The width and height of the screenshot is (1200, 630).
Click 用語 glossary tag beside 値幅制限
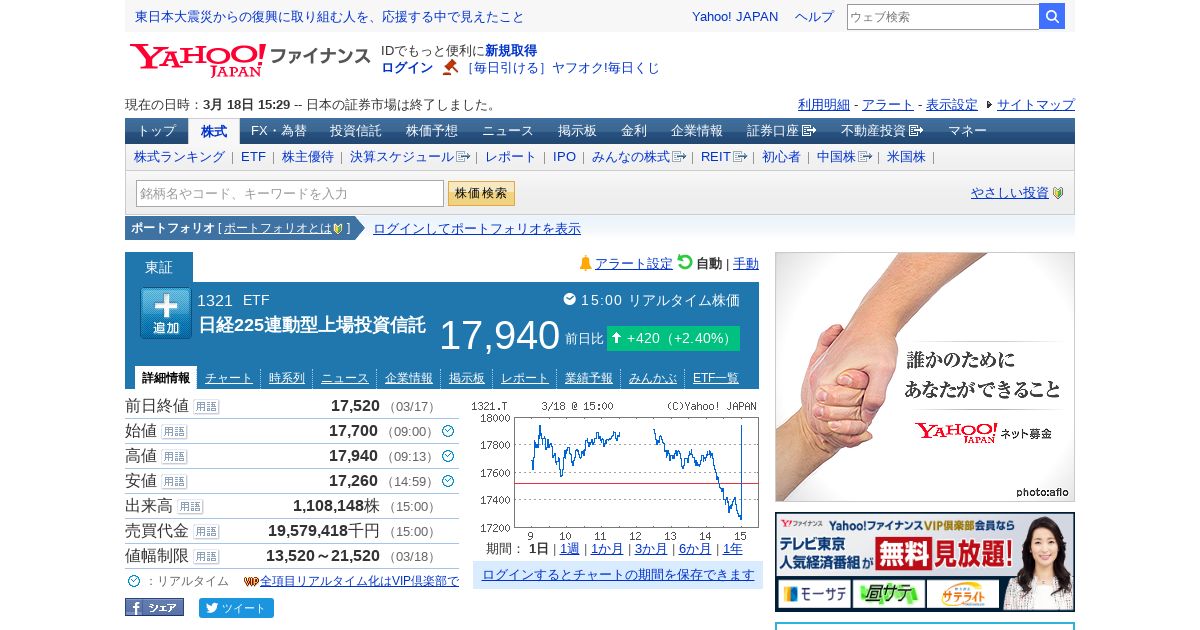(x=206, y=557)
